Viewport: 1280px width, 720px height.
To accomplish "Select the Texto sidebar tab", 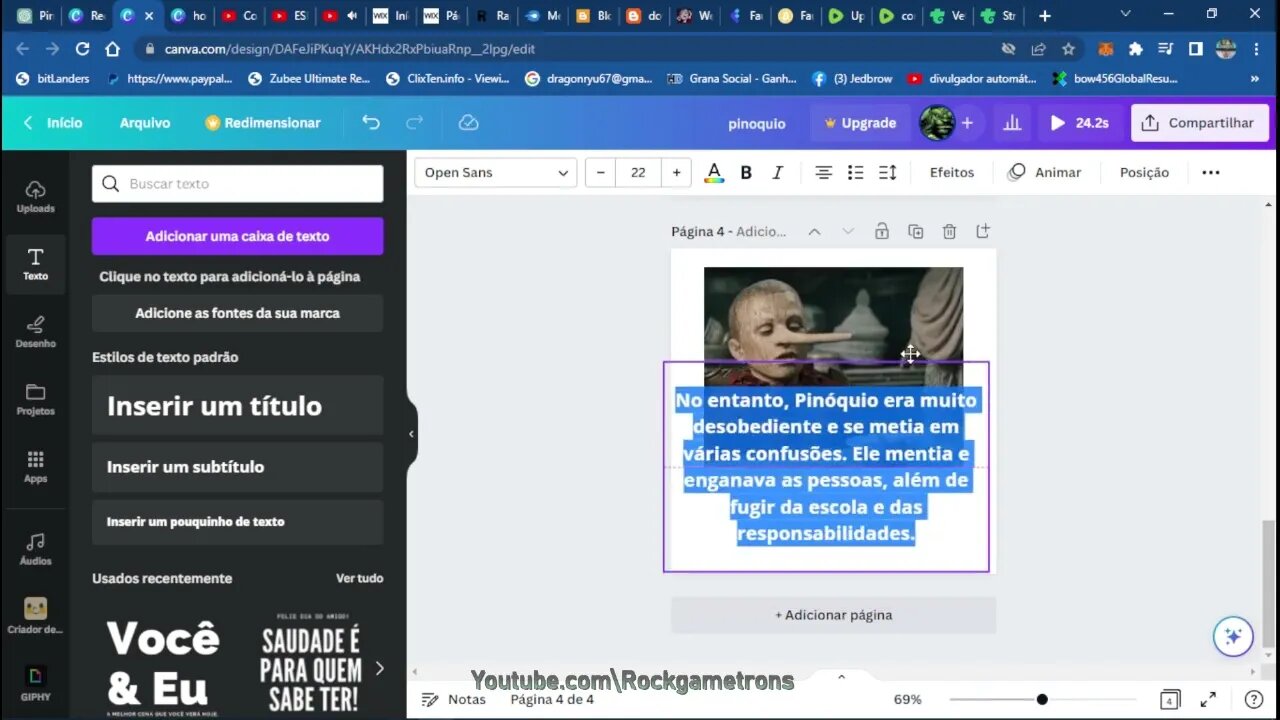I will 35,264.
